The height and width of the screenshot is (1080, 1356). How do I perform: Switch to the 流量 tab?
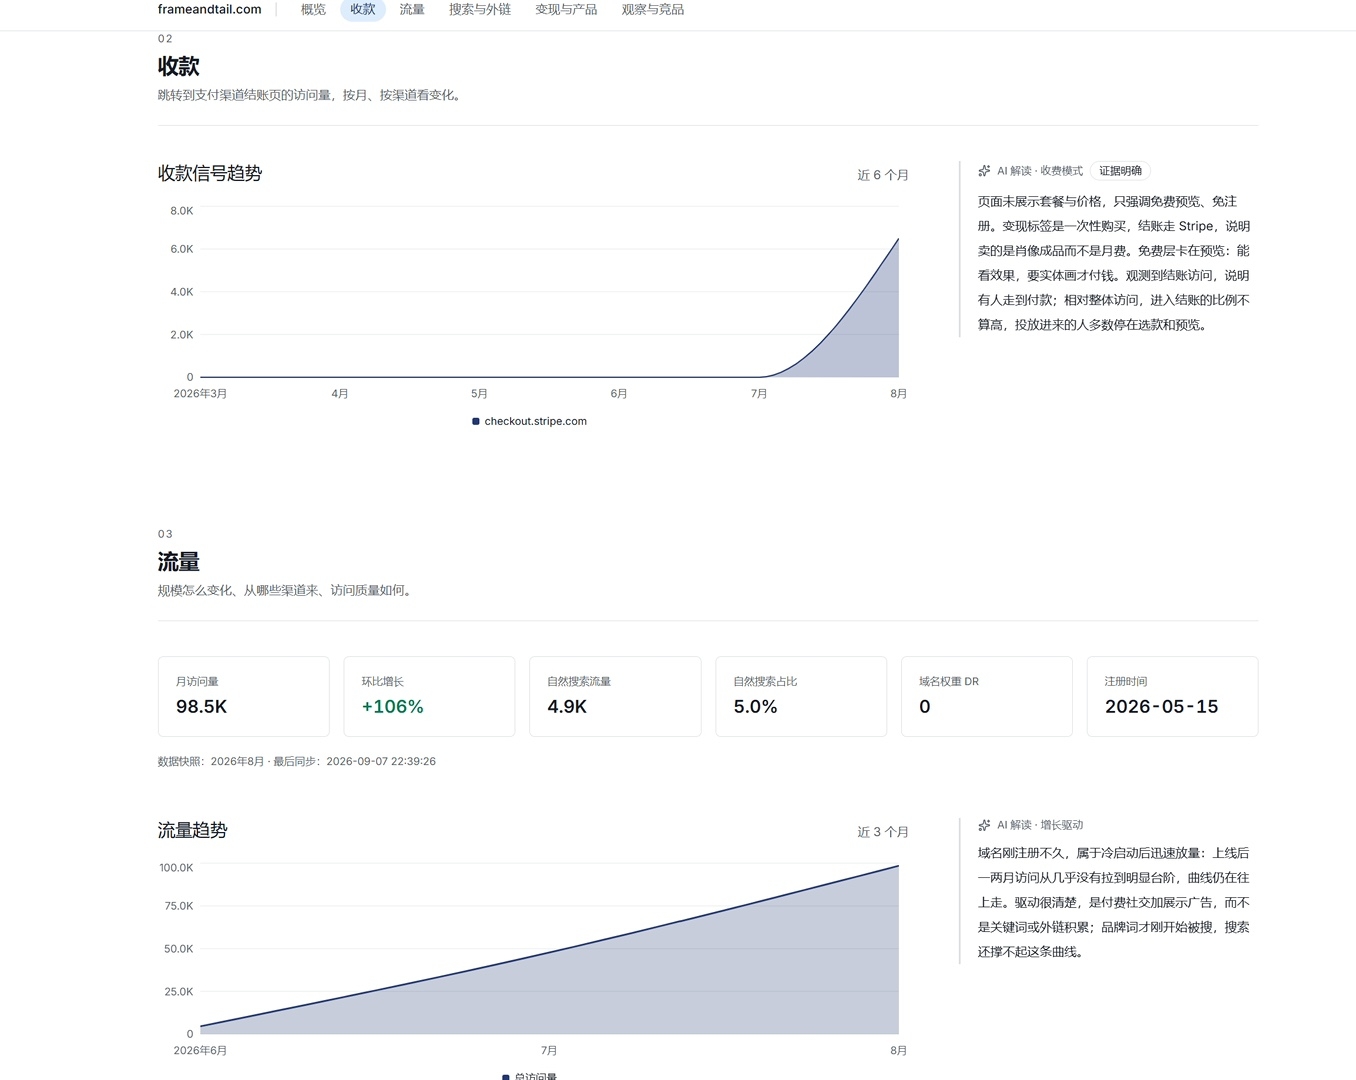(412, 10)
